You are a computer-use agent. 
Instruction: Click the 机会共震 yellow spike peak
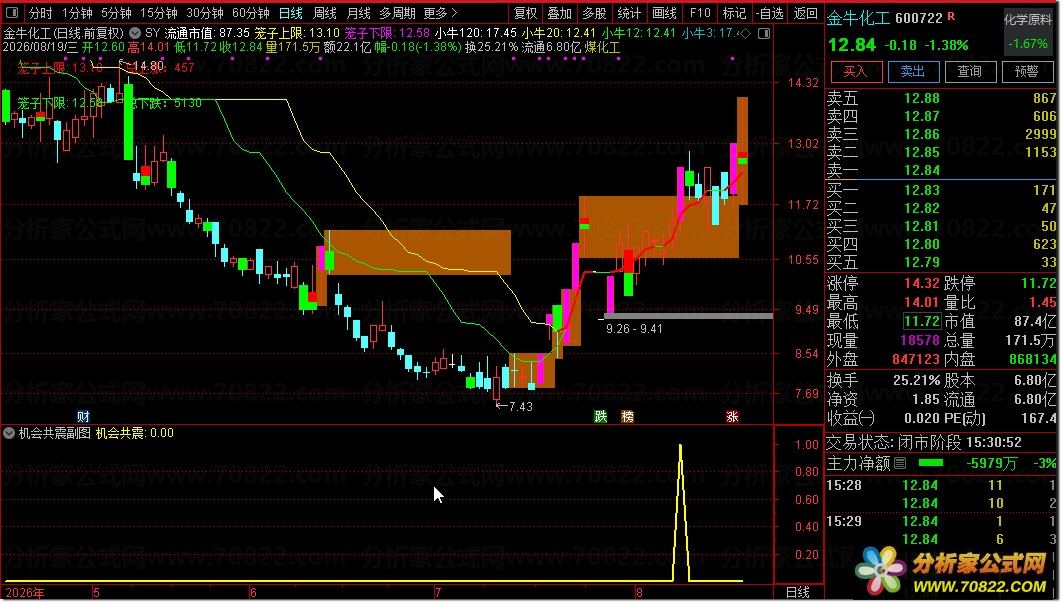click(x=680, y=446)
